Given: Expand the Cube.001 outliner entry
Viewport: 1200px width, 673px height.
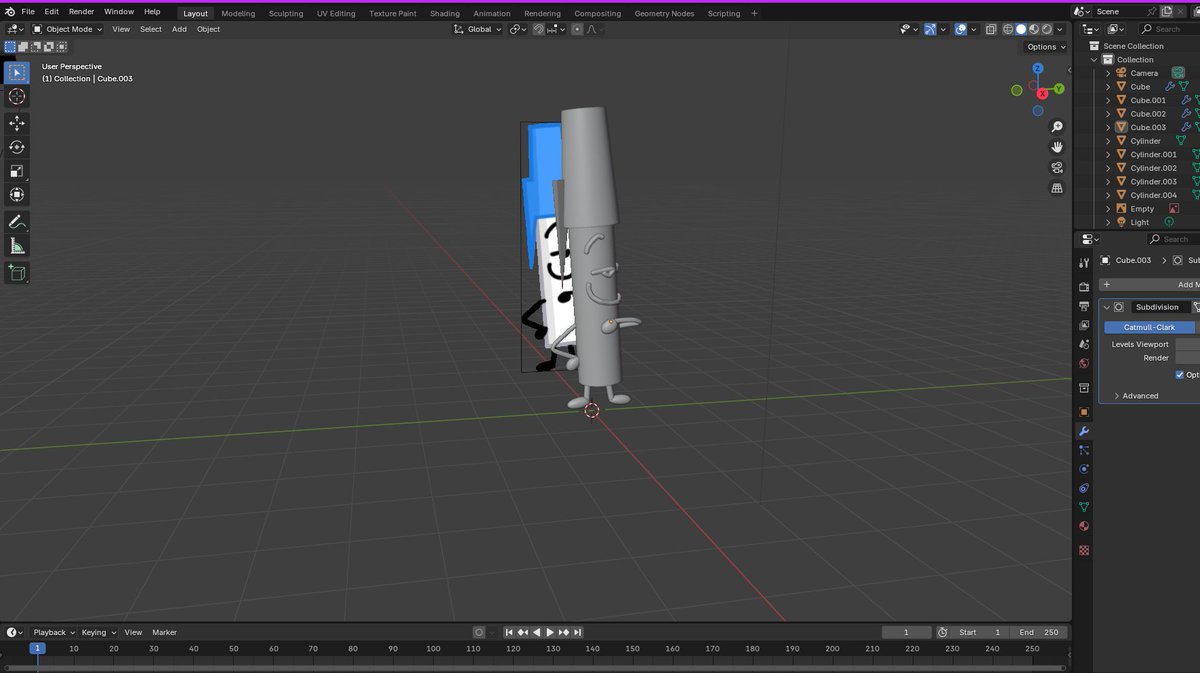Looking at the screenshot, I should [1108, 100].
